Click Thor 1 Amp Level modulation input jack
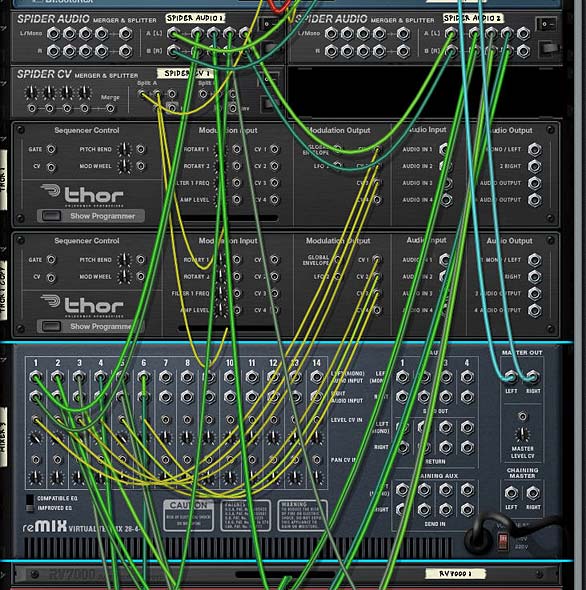The image size is (586, 590). [236, 199]
